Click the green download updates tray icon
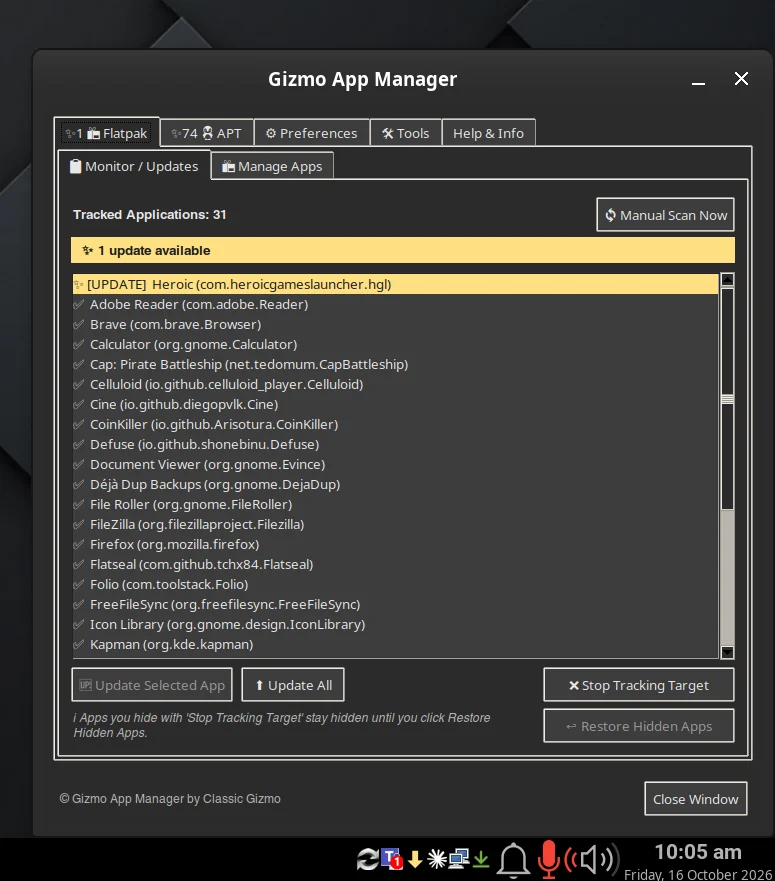Image resolution: width=775 pixels, height=881 pixels. tap(481, 859)
